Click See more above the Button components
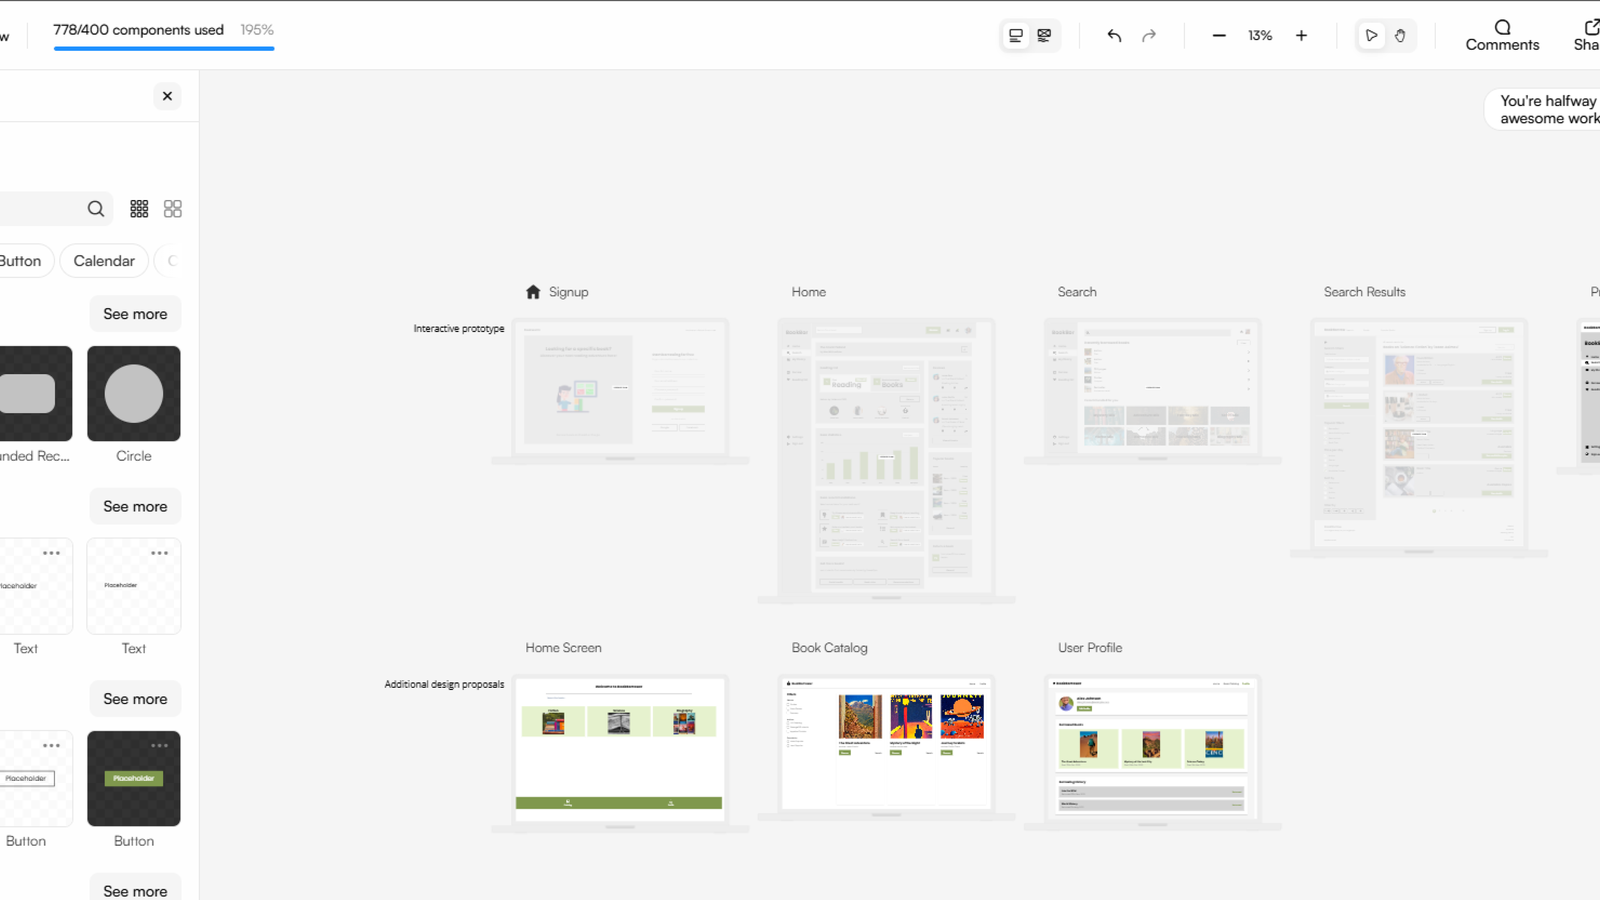The width and height of the screenshot is (1600, 900). tap(135, 699)
